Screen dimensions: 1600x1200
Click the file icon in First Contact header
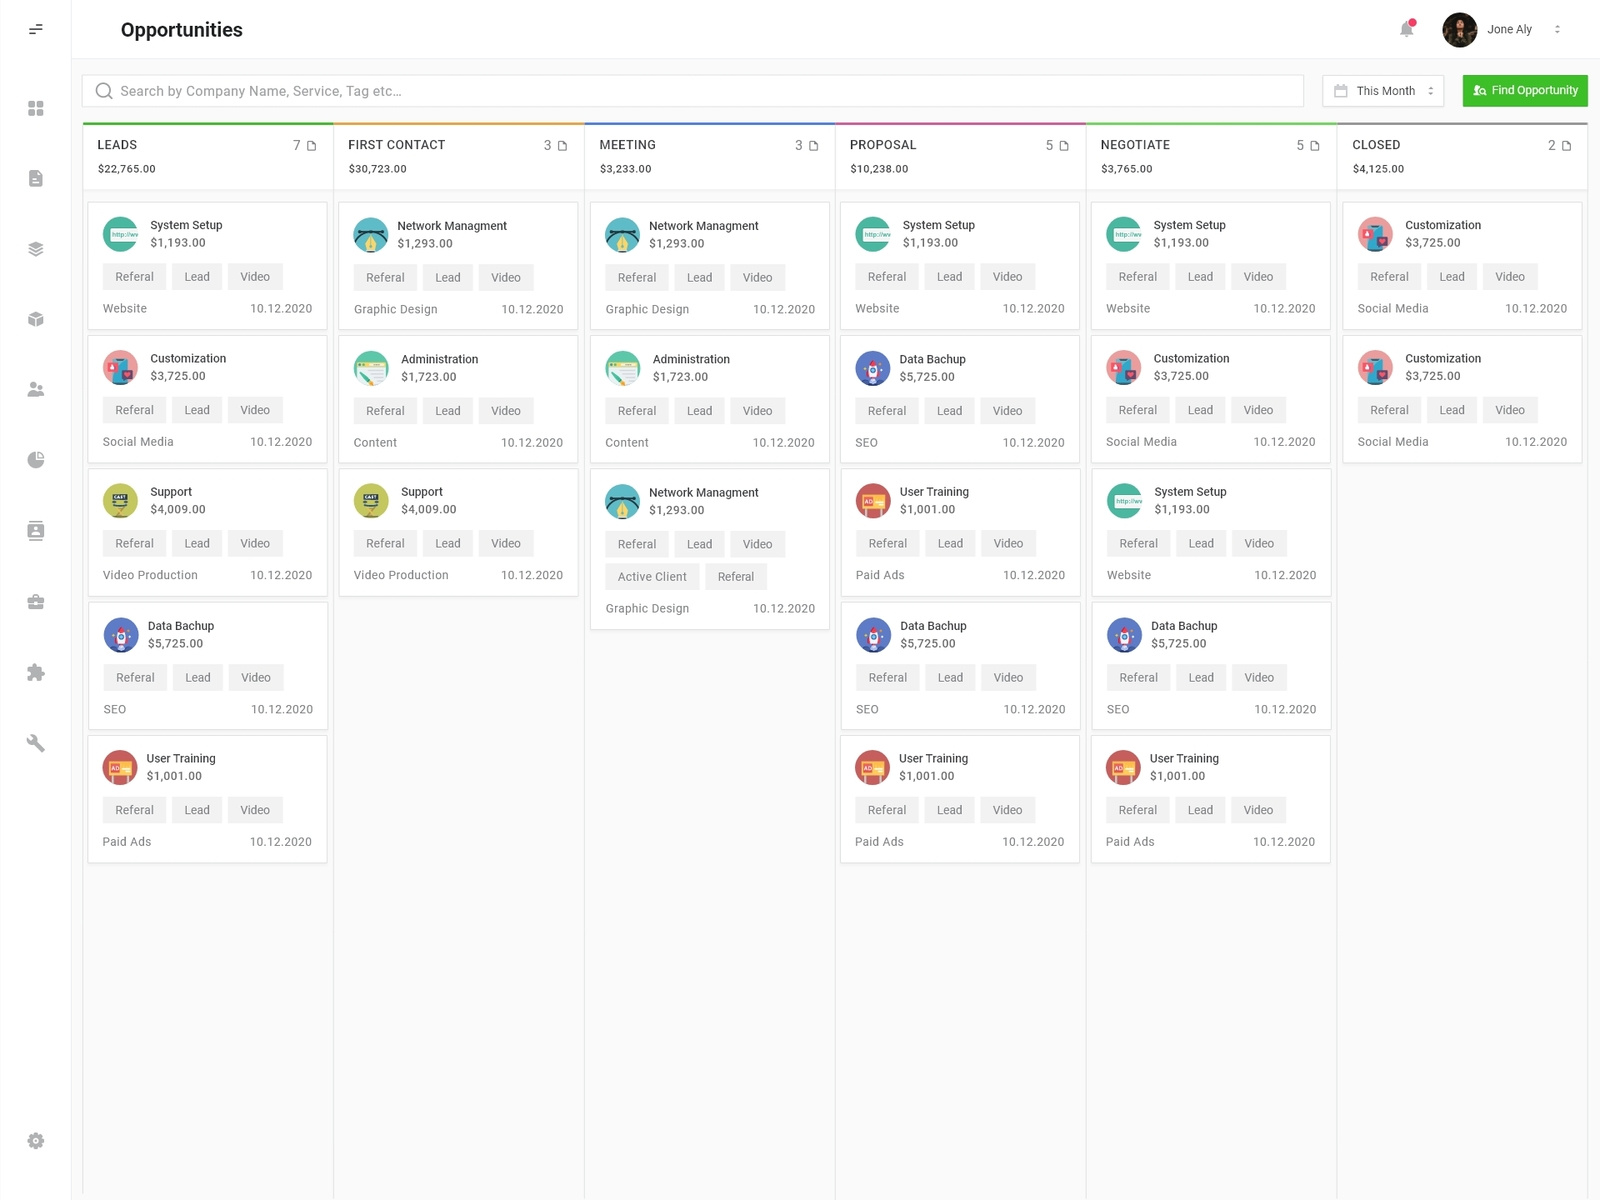(562, 146)
